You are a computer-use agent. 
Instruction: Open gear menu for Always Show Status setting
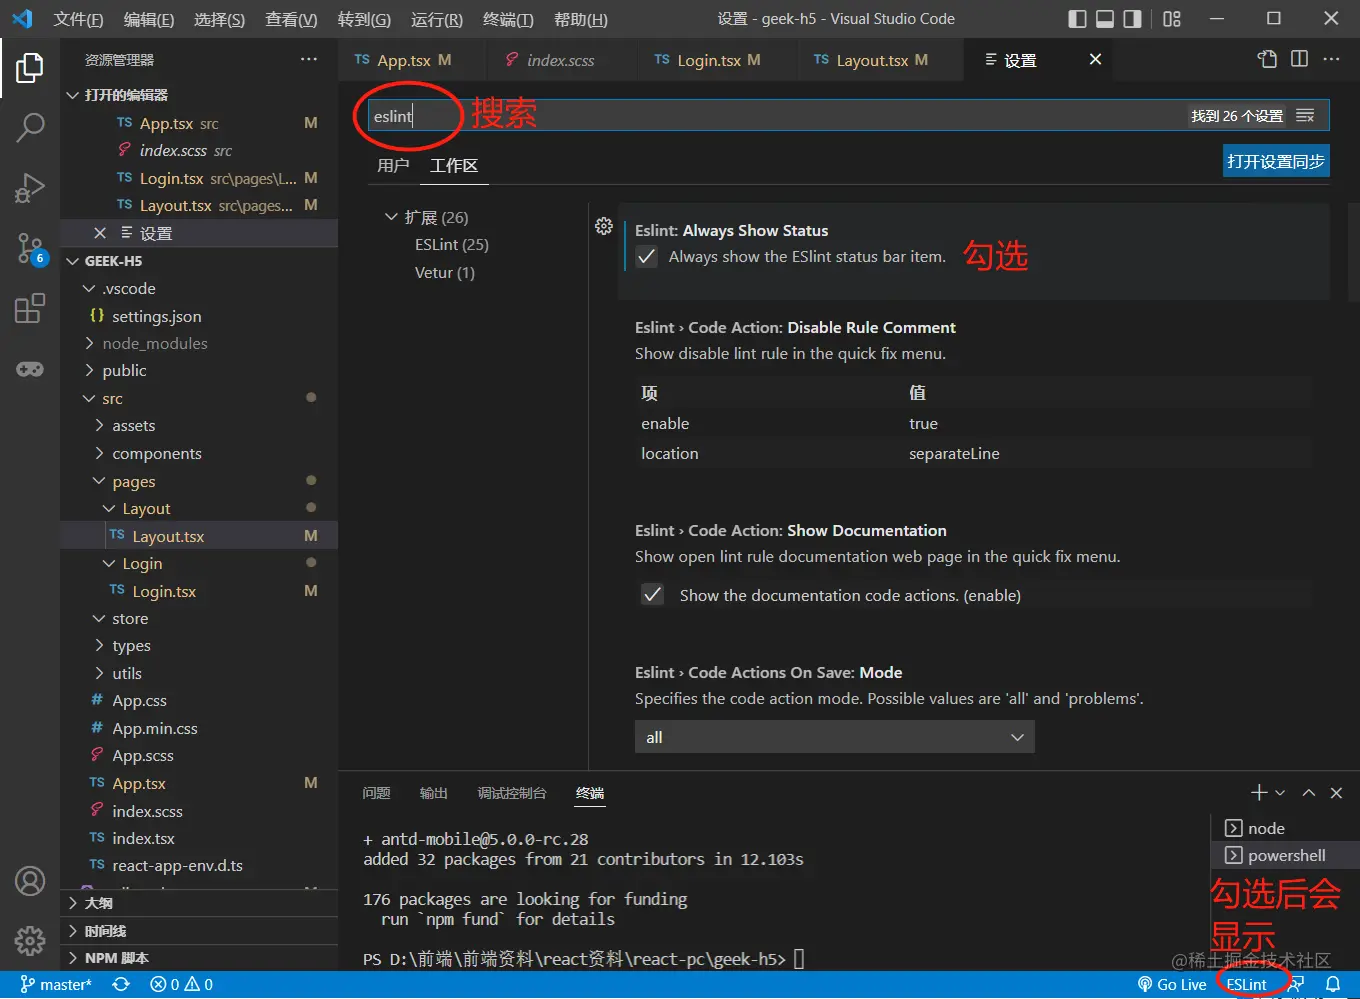click(x=604, y=226)
